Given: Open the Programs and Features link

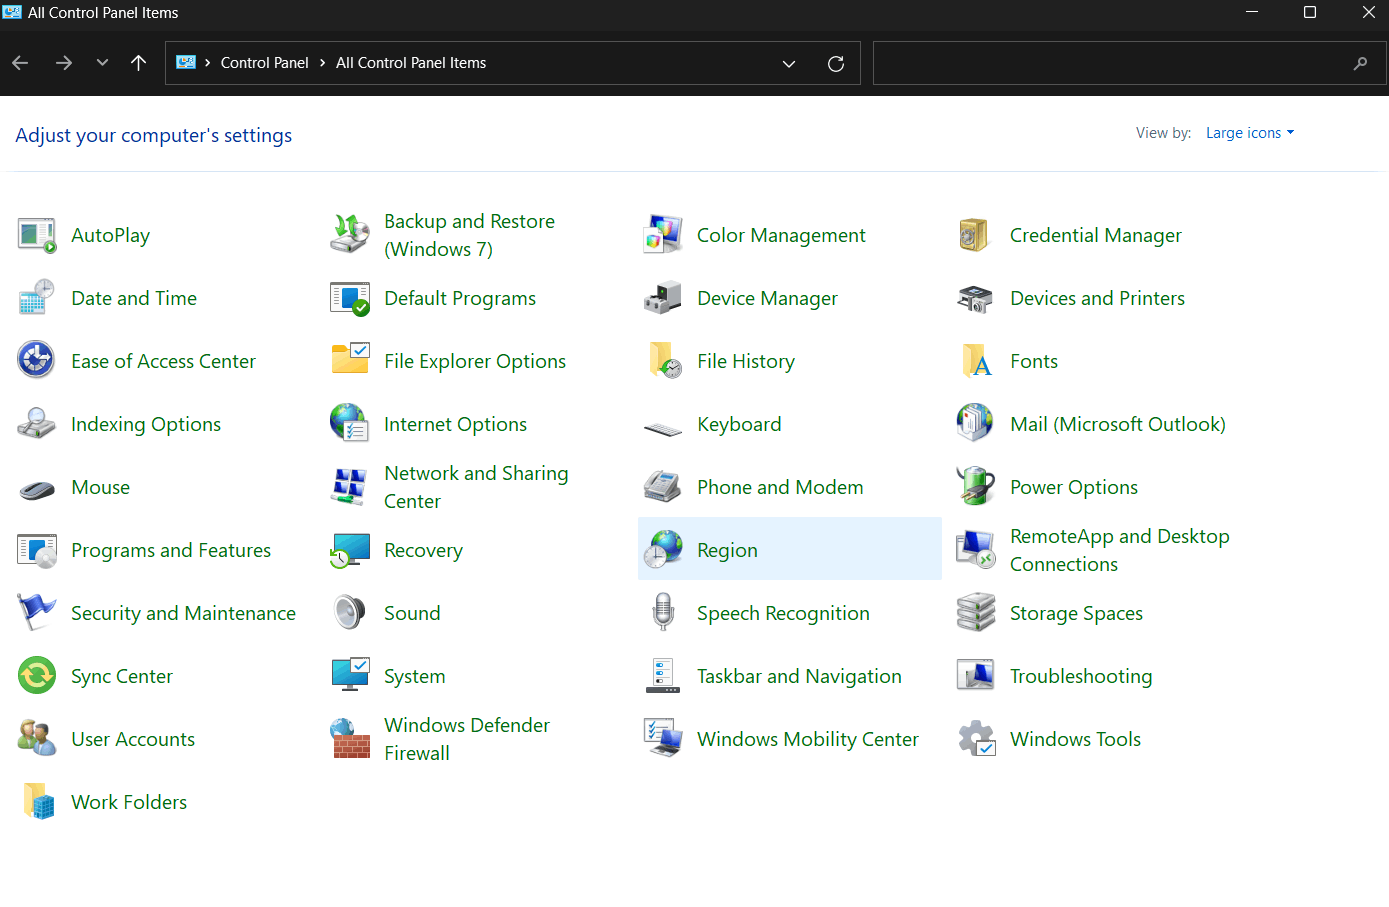Looking at the screenshot, I should (171, 550).
